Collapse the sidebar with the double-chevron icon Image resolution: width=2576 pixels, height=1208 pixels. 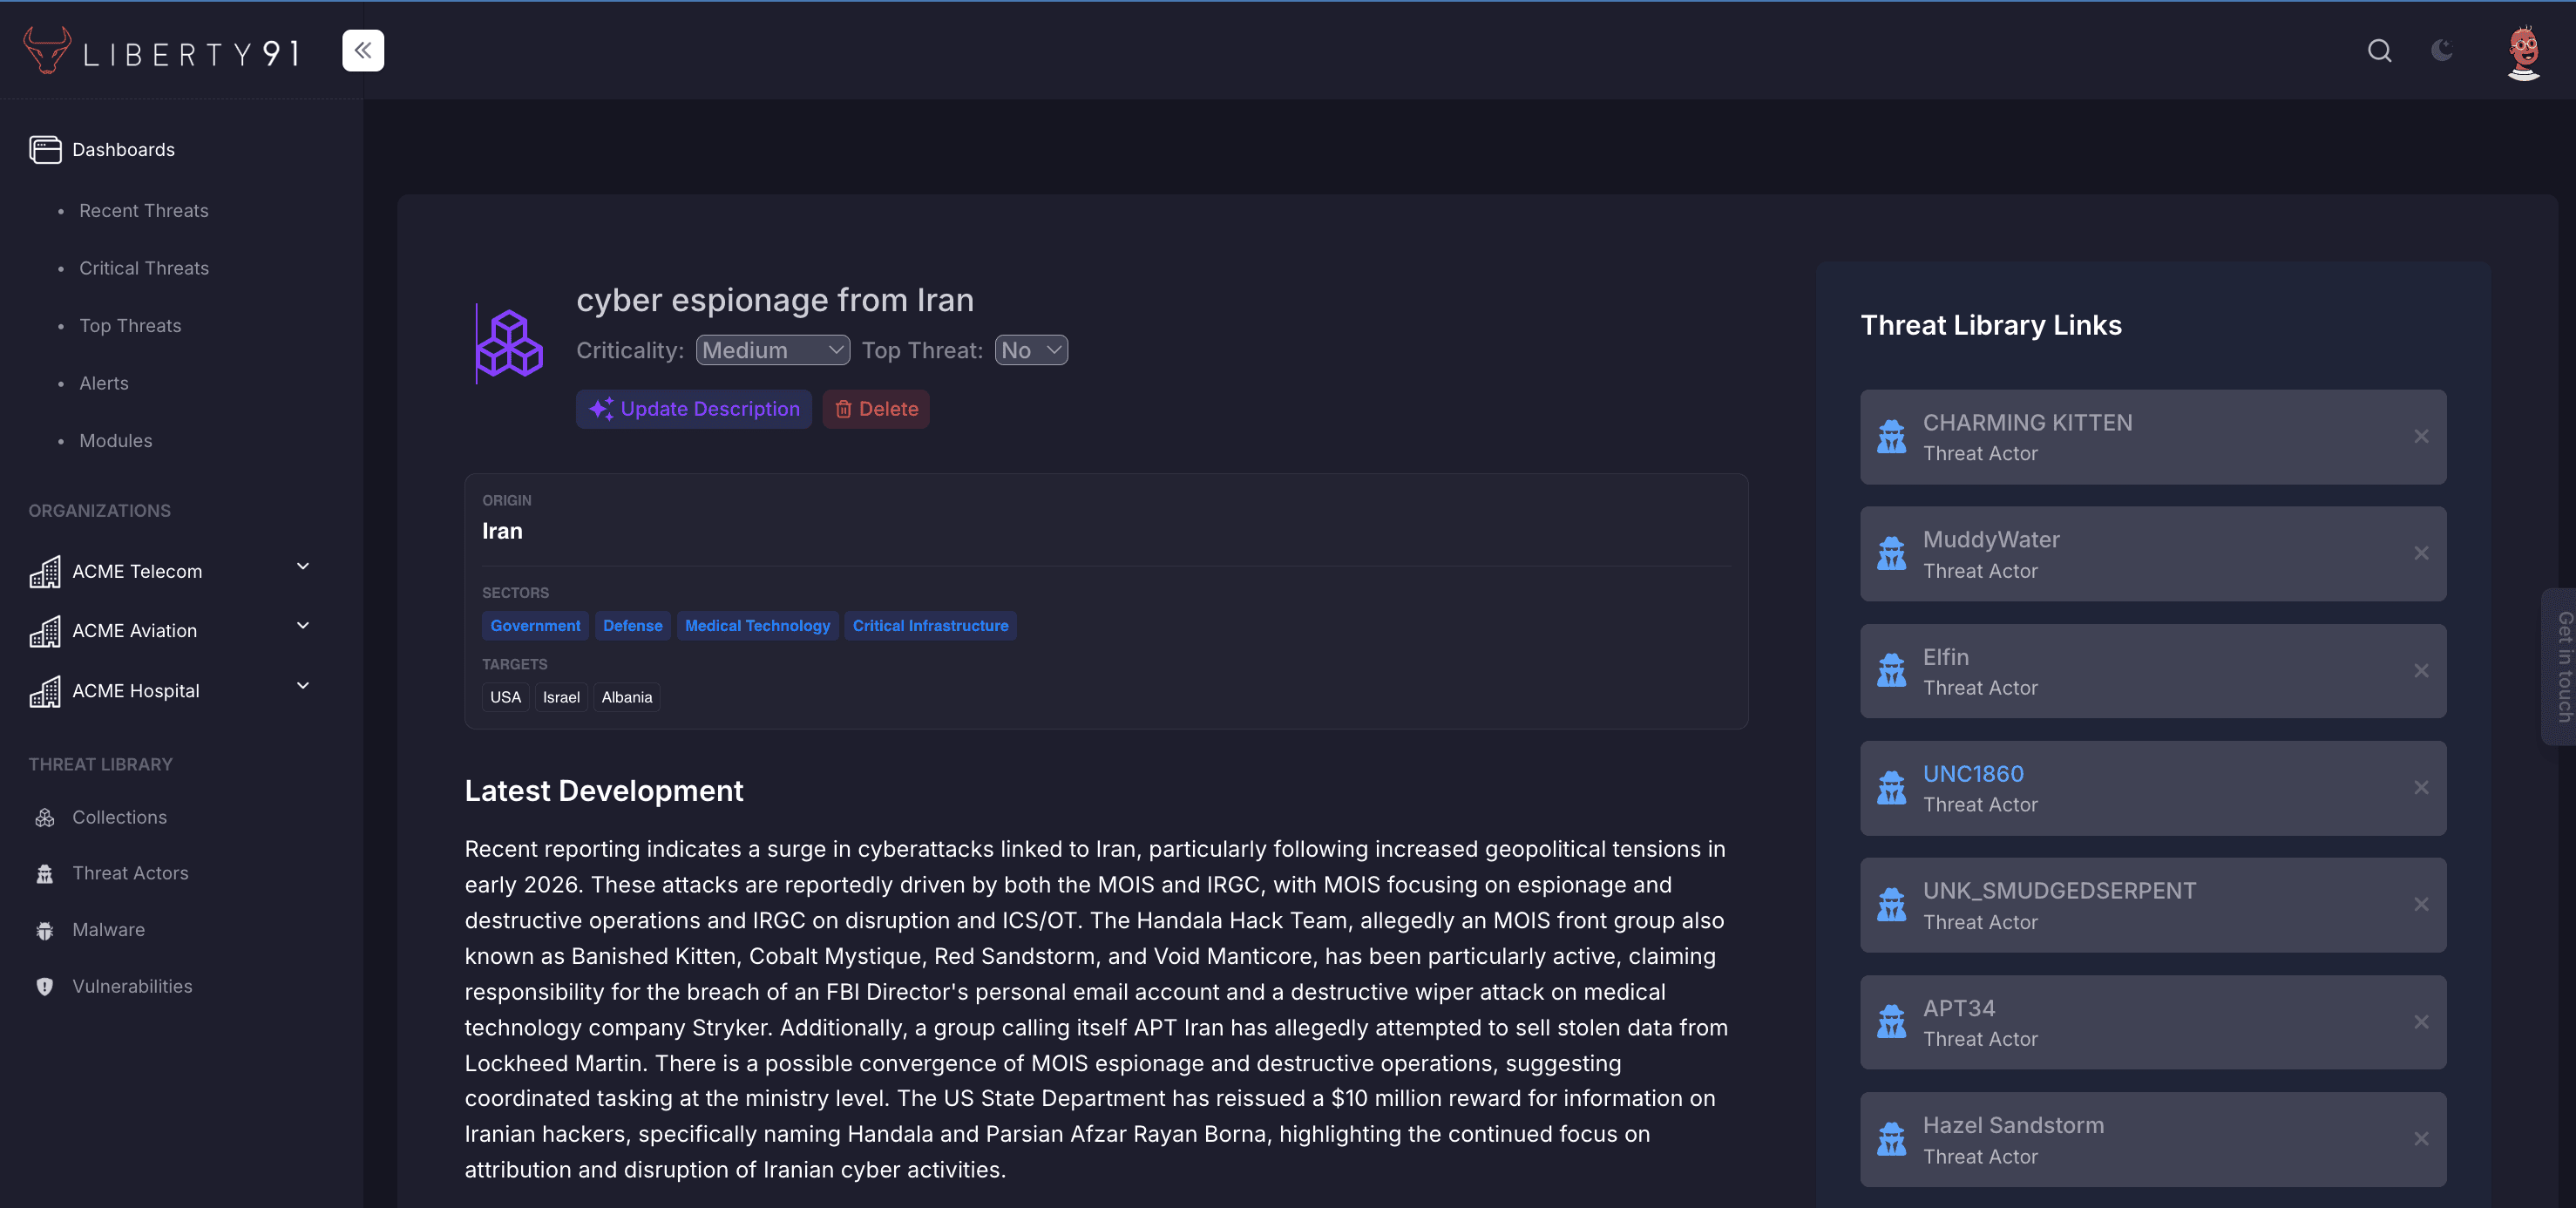[x=362, y=50]
